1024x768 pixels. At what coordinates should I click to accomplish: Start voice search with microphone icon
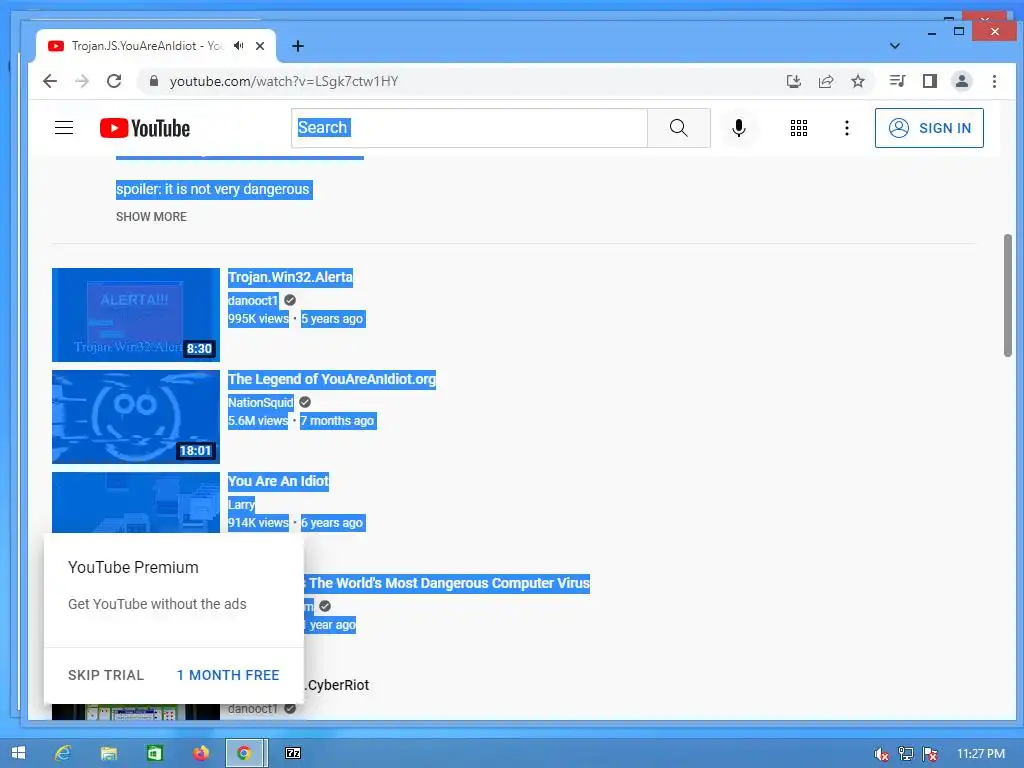(x=739, y=128)
